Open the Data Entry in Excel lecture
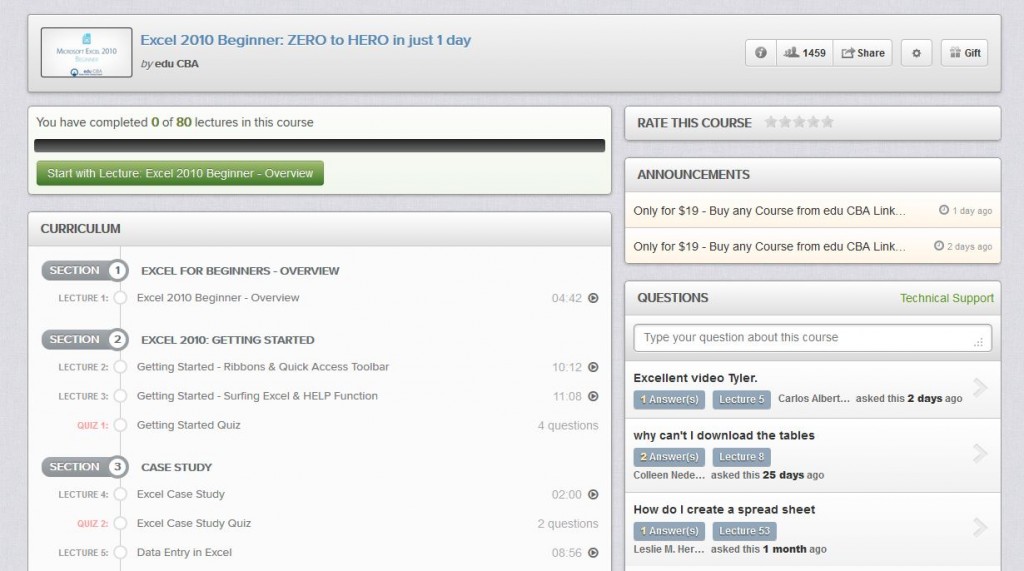 coord(184,553)
